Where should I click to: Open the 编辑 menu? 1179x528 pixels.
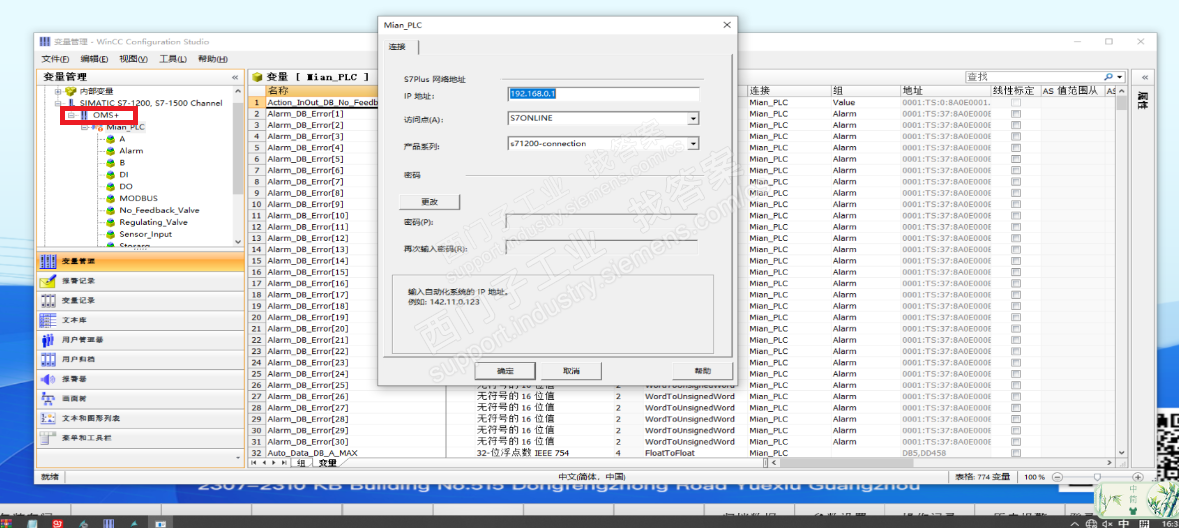click(95, 59)
